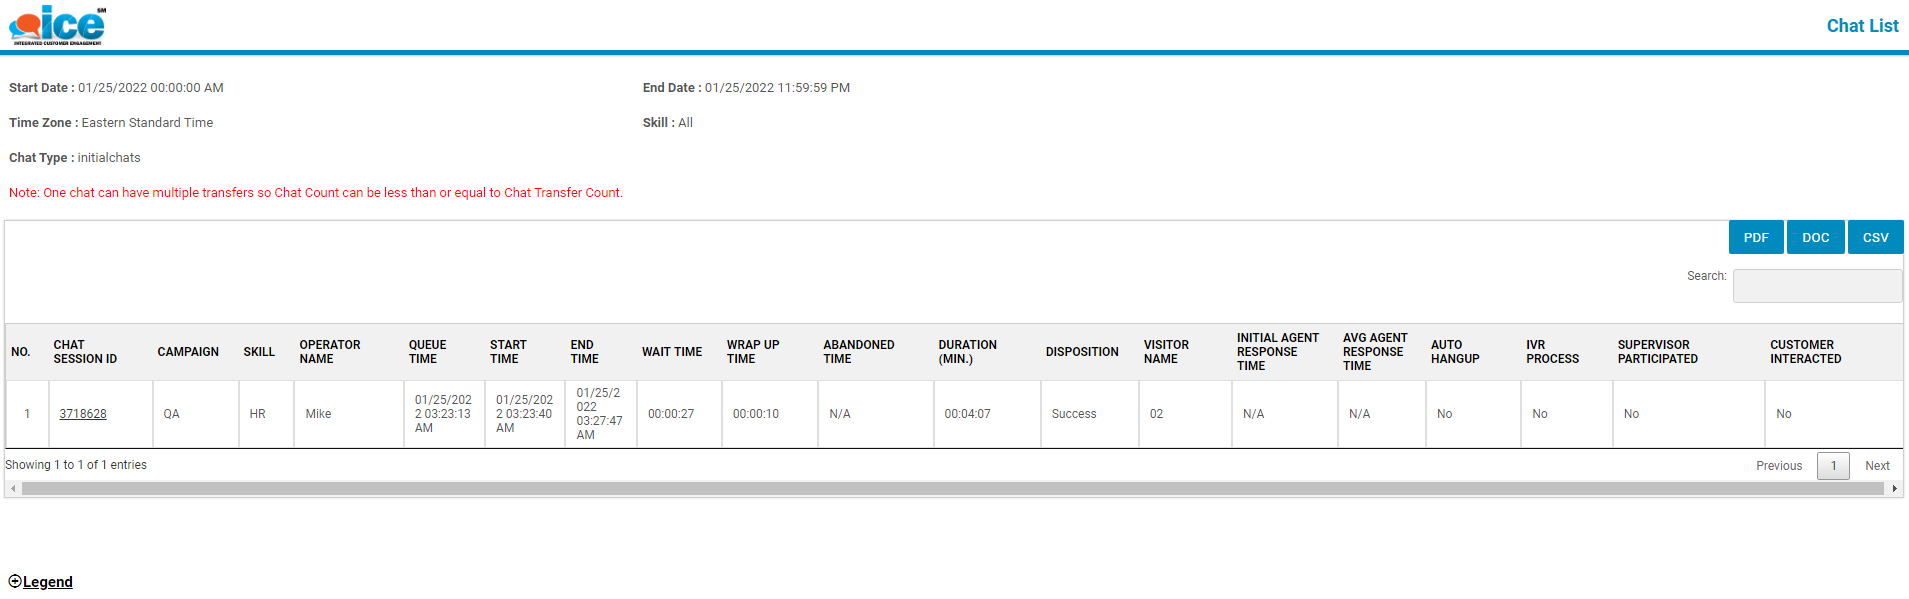Export the report as PDF
The image size is (1909, 599).
coord(1755,238)
